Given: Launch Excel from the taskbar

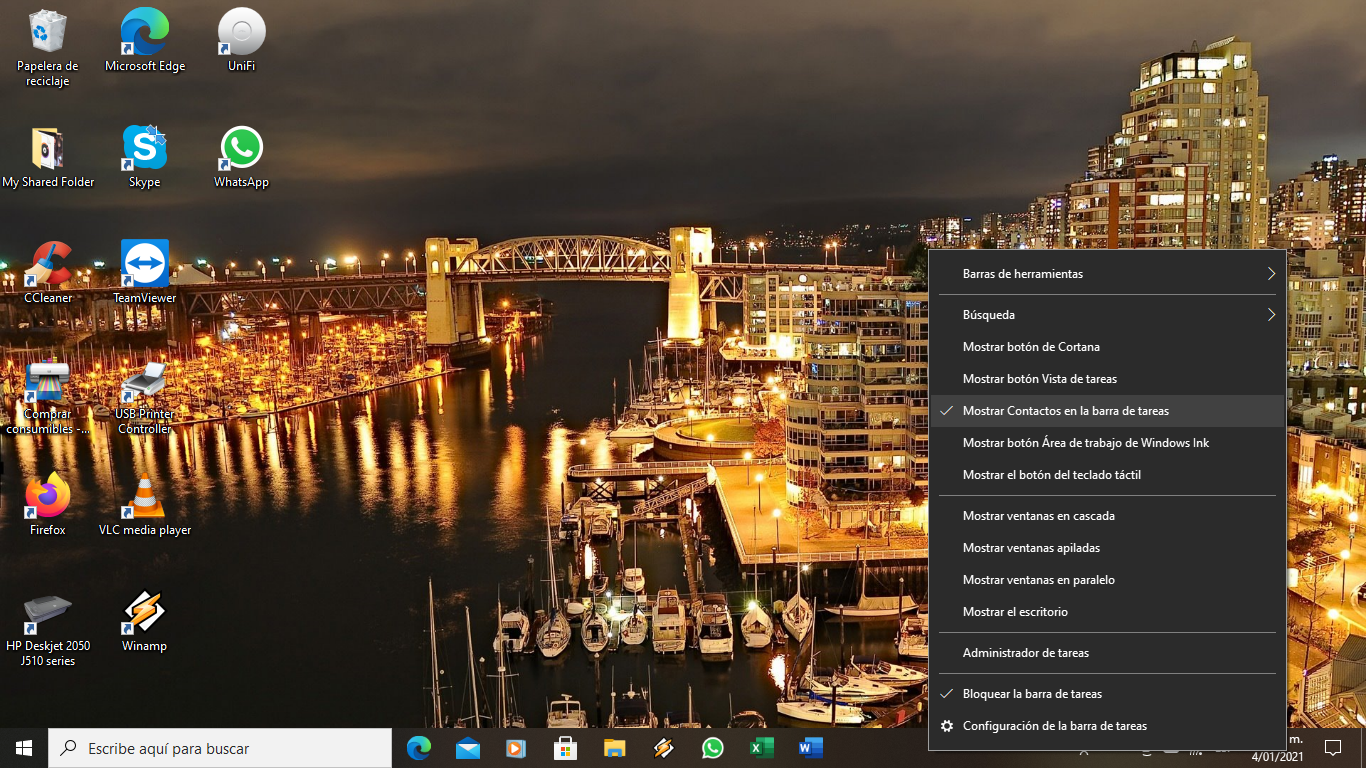Looking at the screenshot, I should pos(762,747).
